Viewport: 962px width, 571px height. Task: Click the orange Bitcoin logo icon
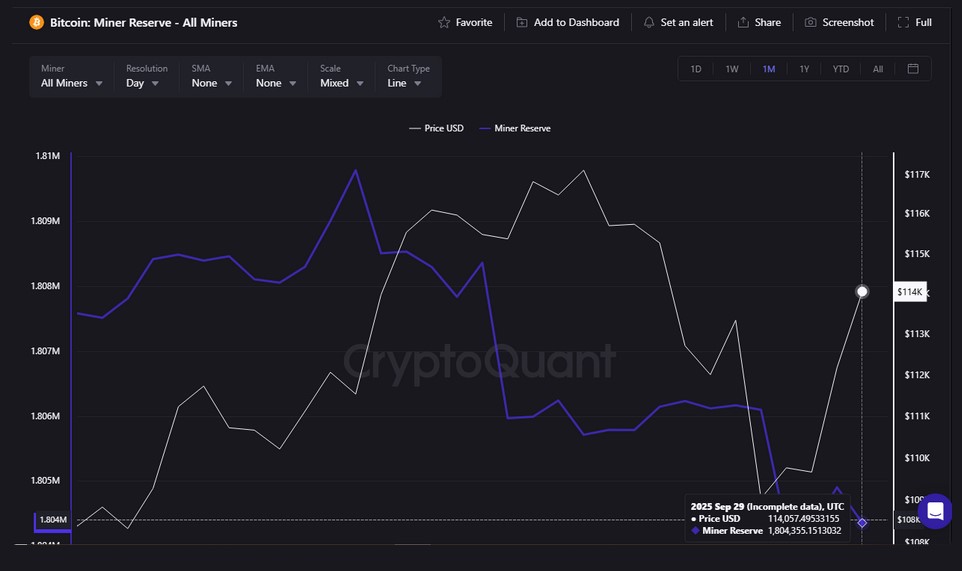tap(37, 22)
